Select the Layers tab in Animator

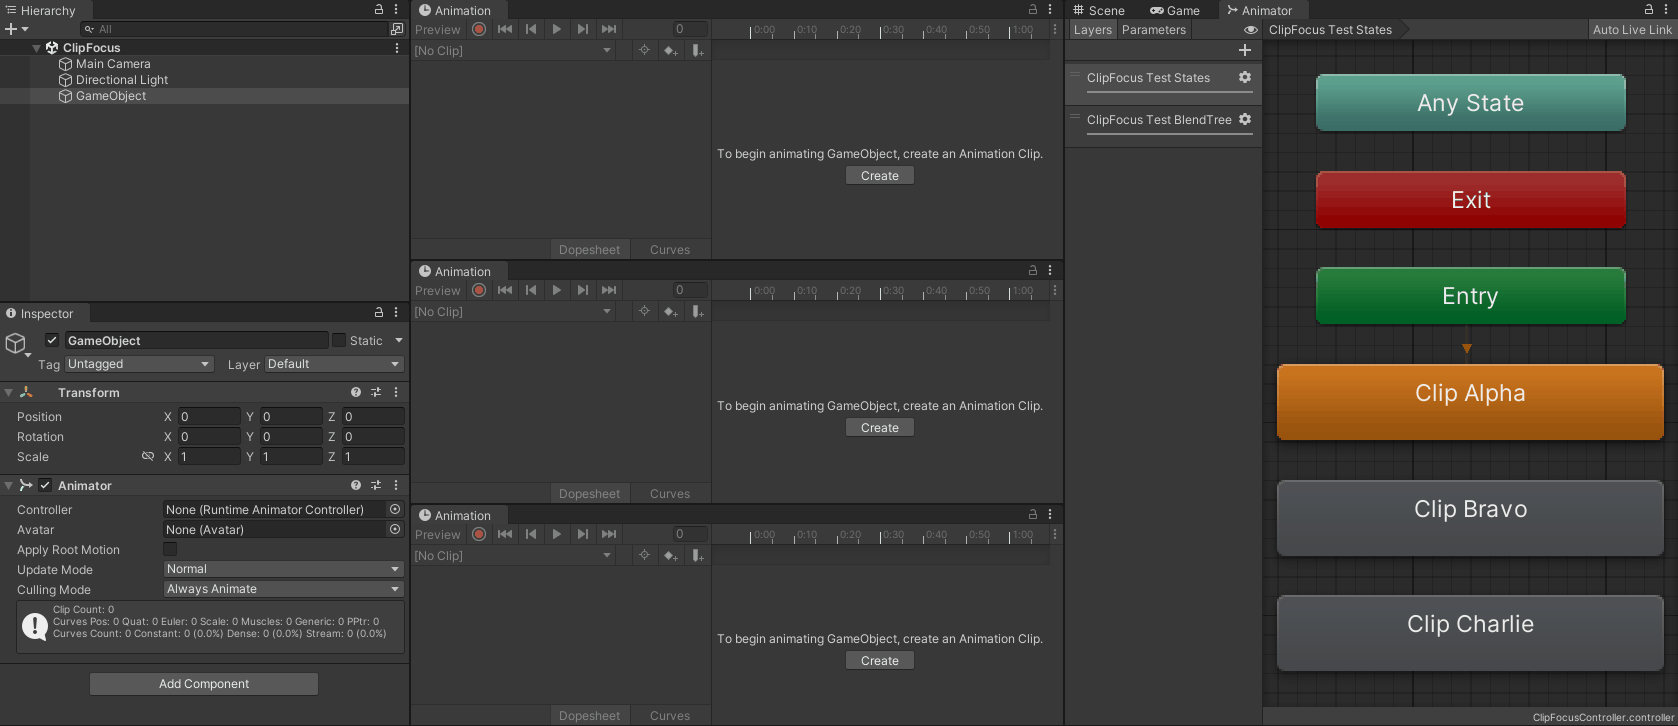[x=1092, y=29]
